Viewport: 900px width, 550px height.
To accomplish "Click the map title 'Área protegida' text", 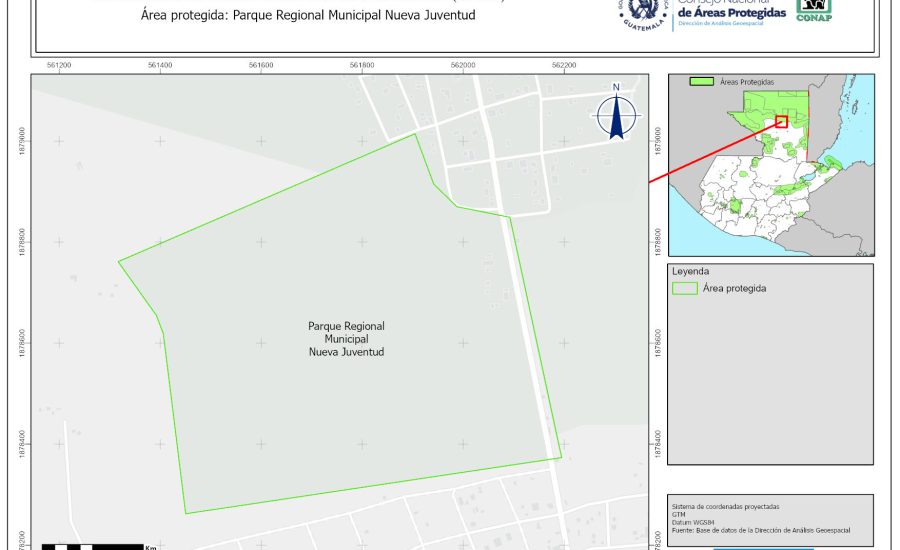I will (x=307, y=16).
